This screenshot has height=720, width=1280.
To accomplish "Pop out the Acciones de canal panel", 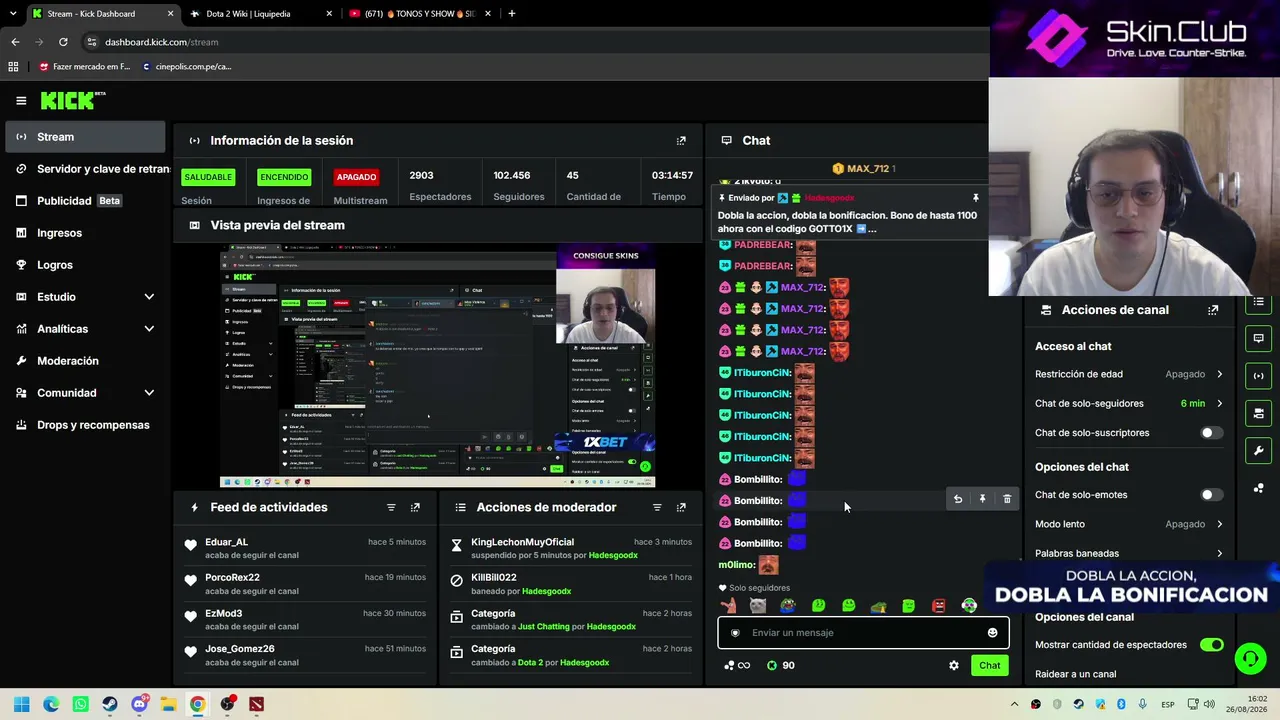I will (x=1213, y=310).
